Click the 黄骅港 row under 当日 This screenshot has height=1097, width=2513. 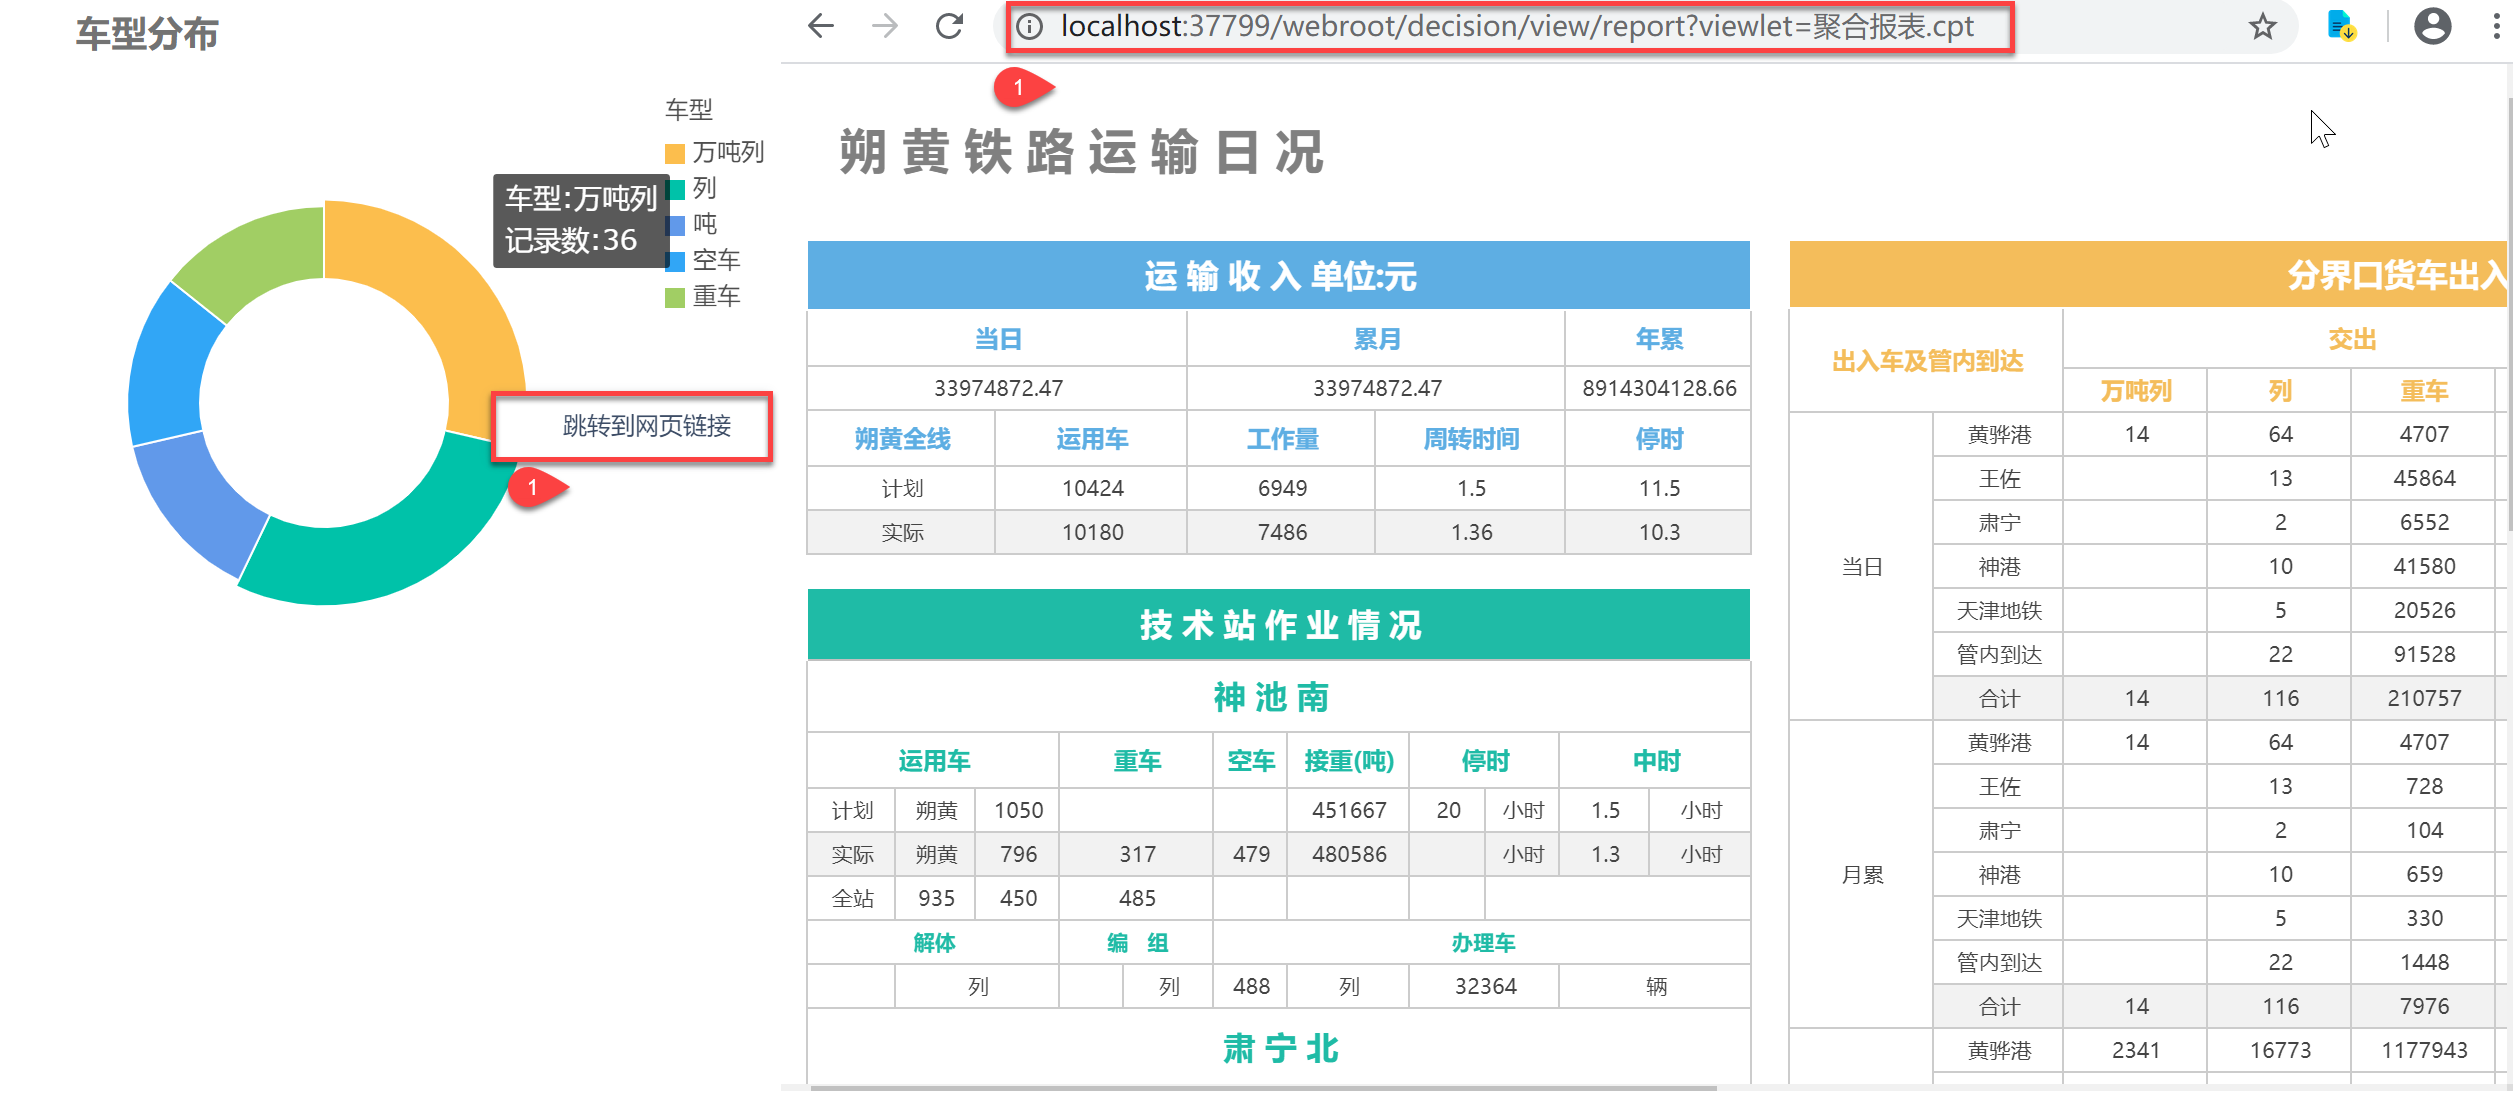(1998, 435)
